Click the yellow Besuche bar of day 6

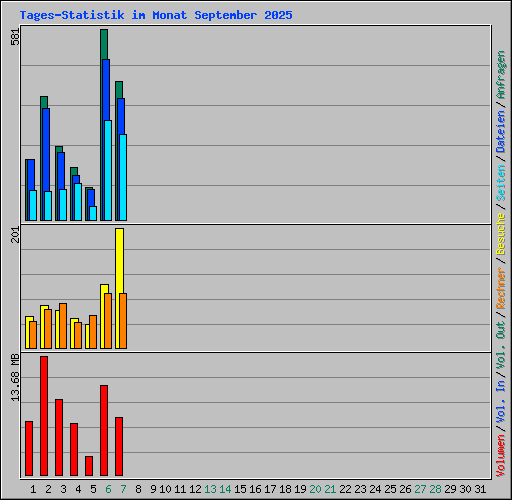[x=104, y=289]
